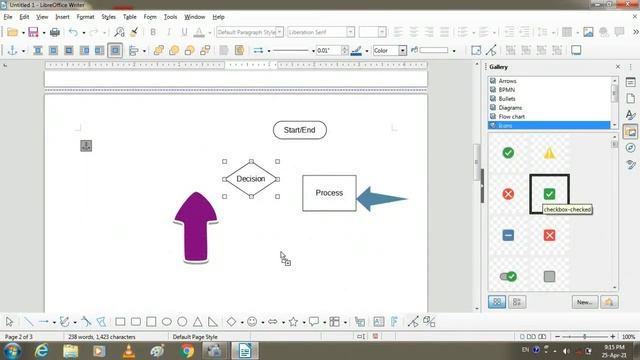This screenshot has width=640, height=360.
Task: Click the Anchor icon in drawing toolbar
Action: (x=13, y=50)
